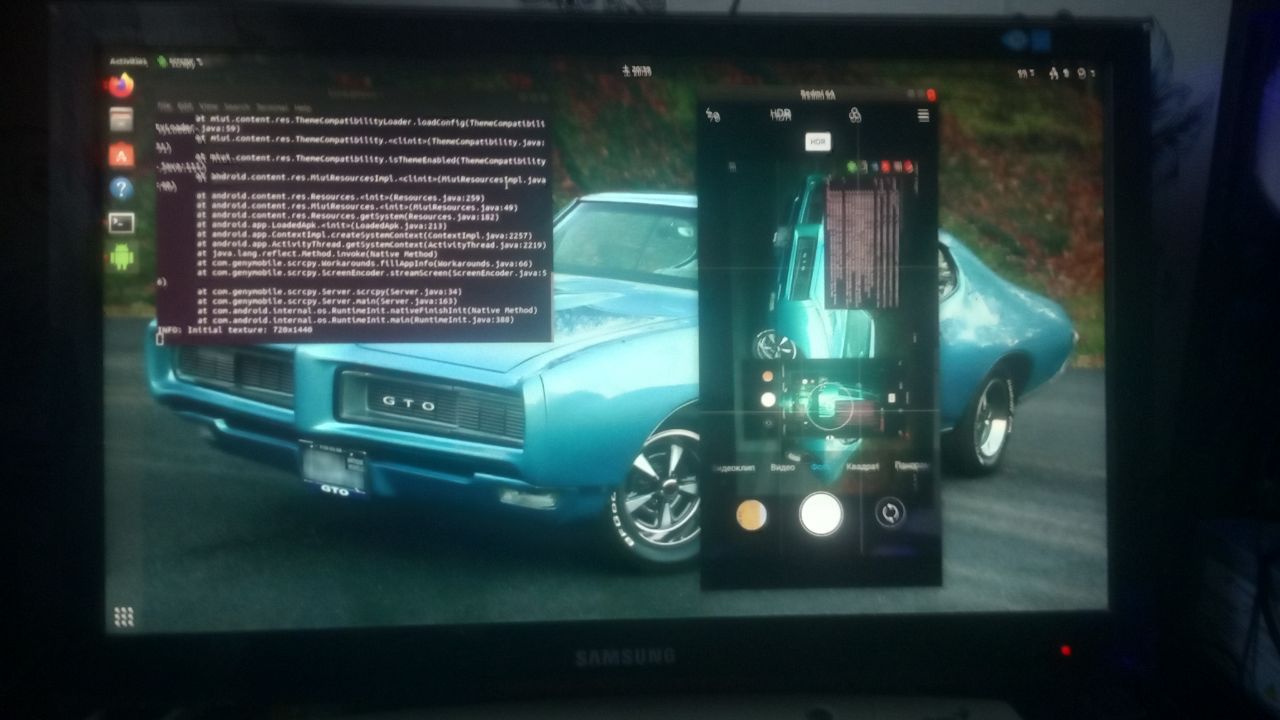
Task: Select the Фото camera mode
Action: tap(821, 467)
